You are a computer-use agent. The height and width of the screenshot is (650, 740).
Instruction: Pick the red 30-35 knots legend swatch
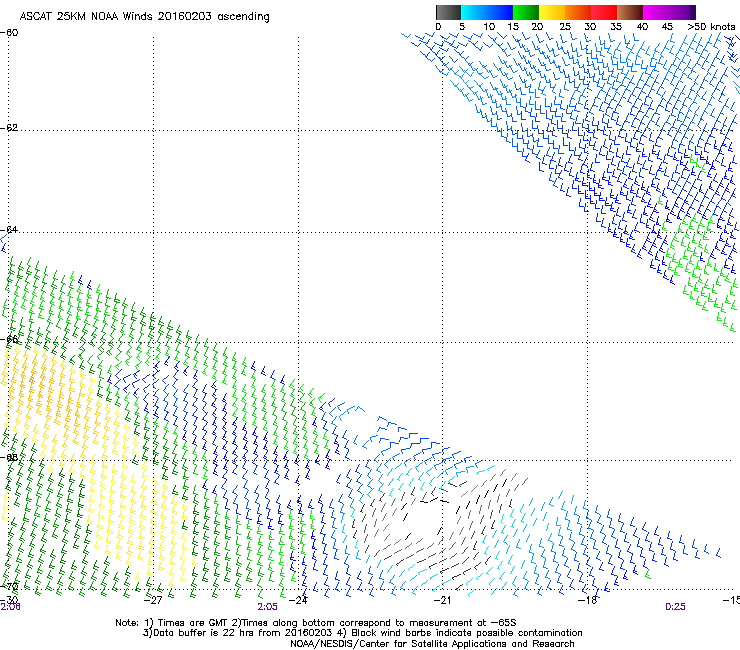[604, 12]
